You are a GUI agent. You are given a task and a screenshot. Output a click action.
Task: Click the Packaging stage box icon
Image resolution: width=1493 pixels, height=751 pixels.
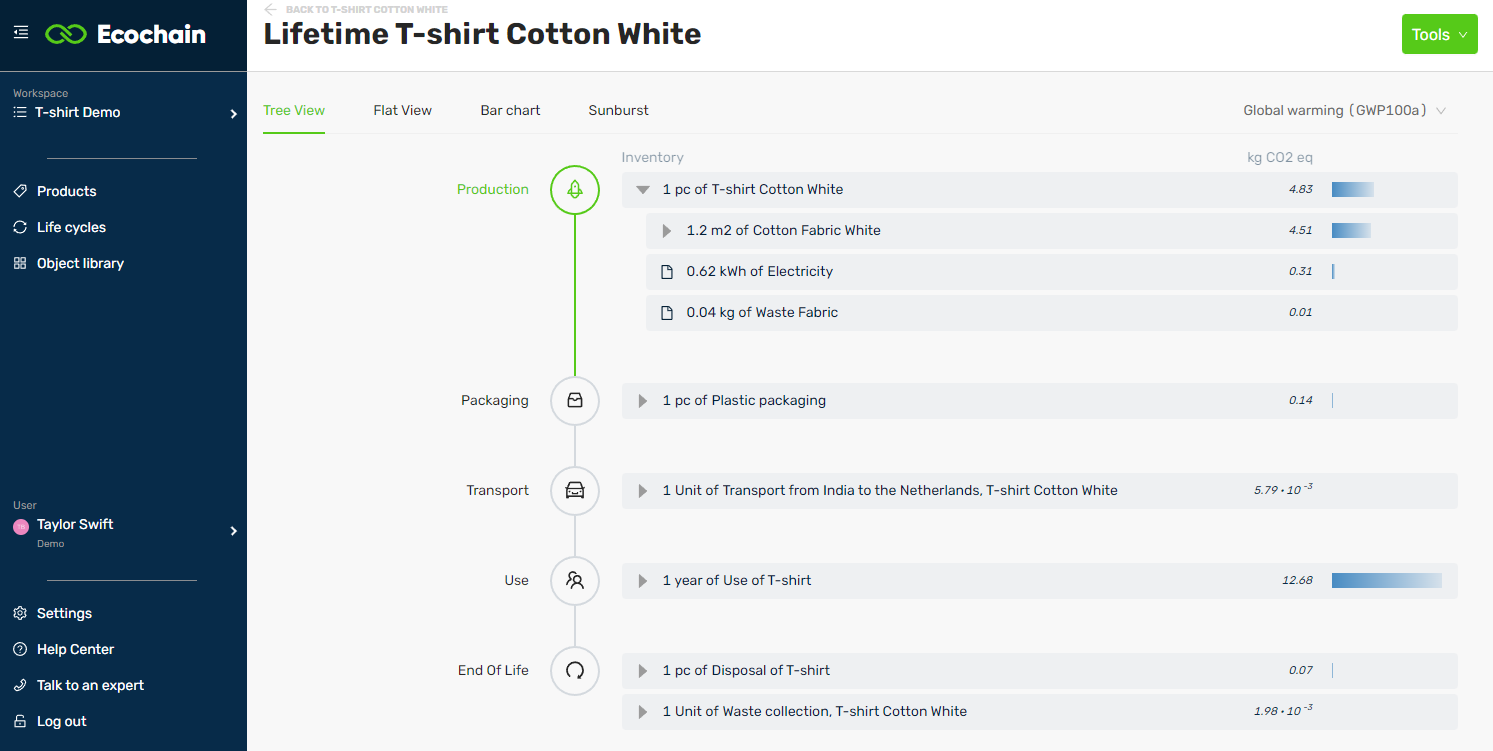click(575, 401)
